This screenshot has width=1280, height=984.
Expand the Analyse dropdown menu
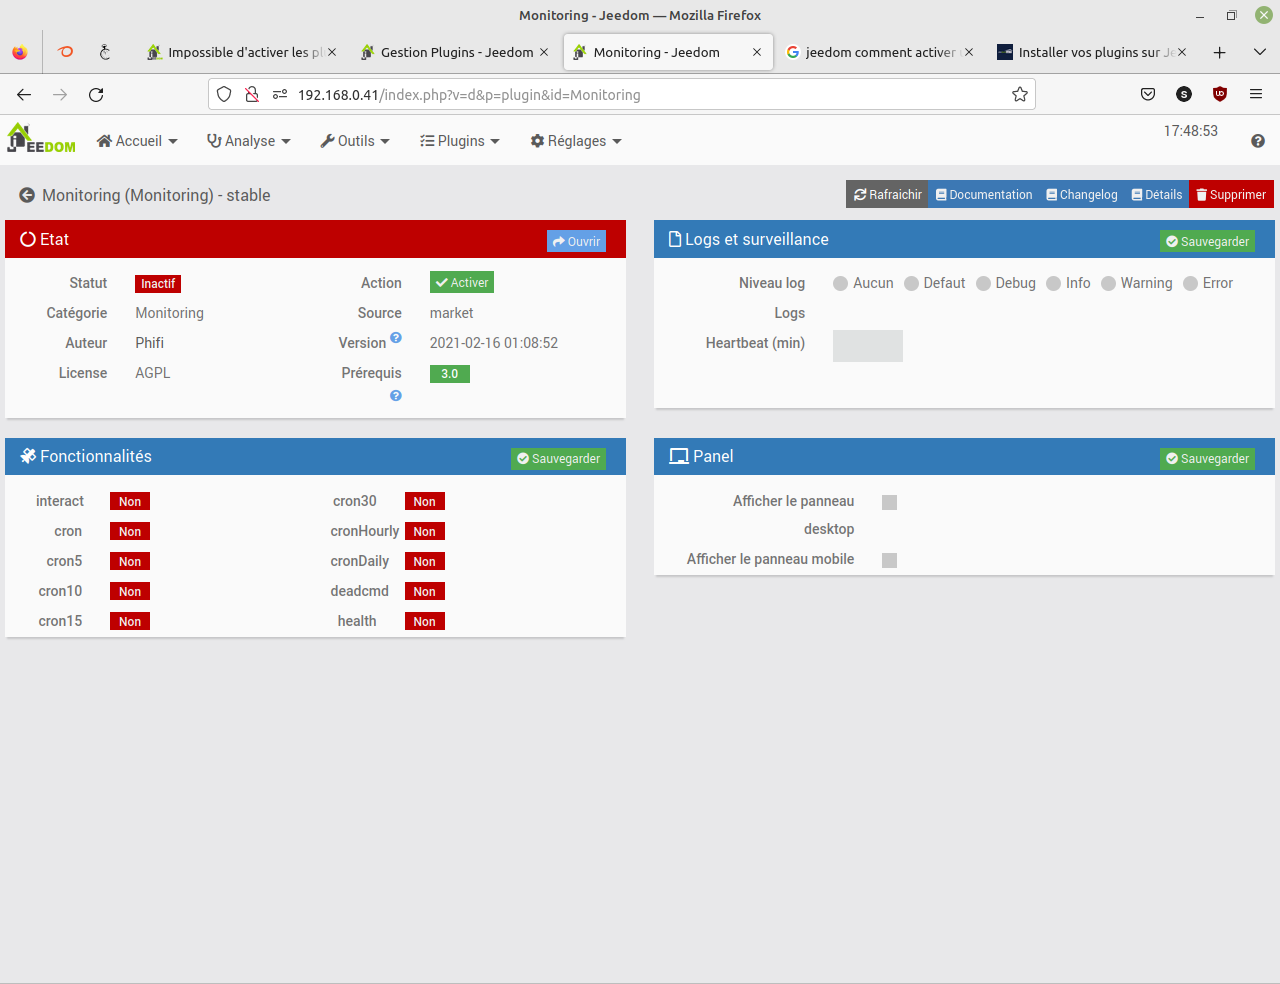click(249, 141)
